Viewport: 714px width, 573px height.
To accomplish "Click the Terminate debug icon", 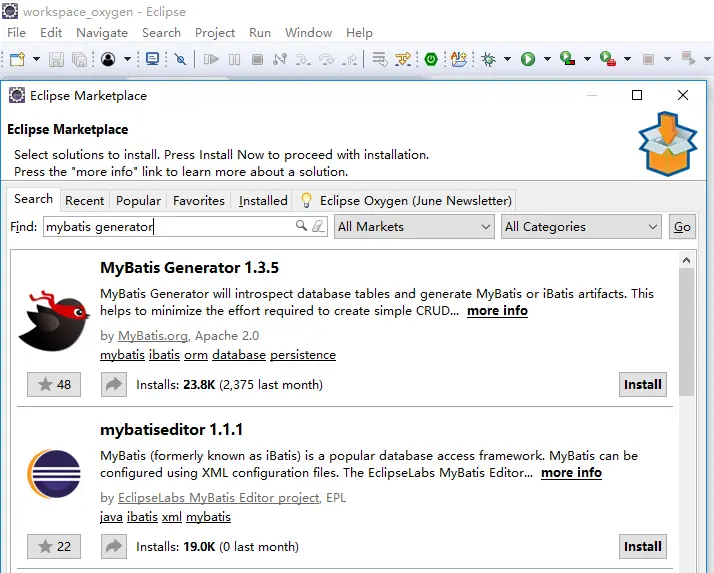I will (257, 59).
